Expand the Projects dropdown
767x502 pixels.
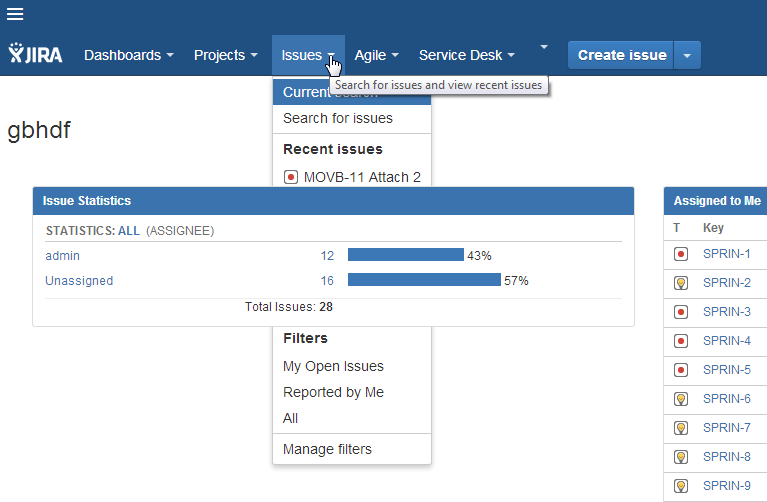226,55
